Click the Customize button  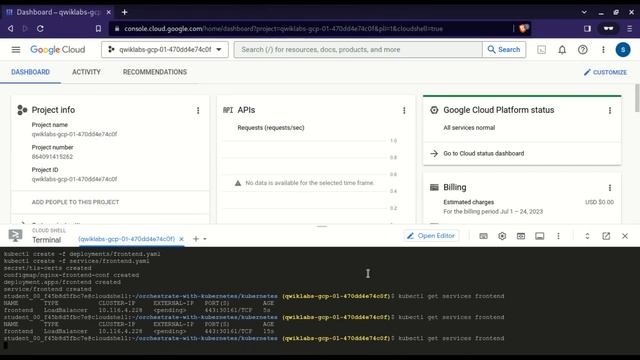click(x=605, y=72)
